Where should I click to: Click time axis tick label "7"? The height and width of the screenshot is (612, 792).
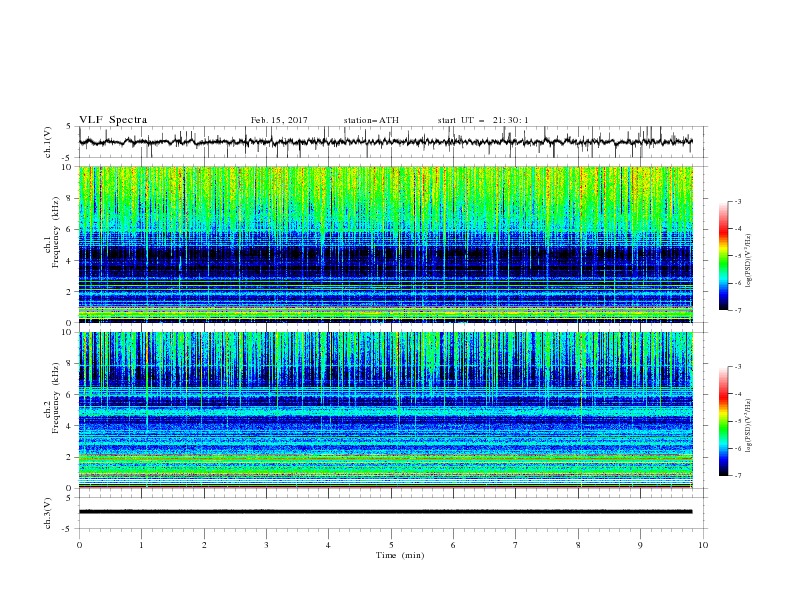click(516, 545)
